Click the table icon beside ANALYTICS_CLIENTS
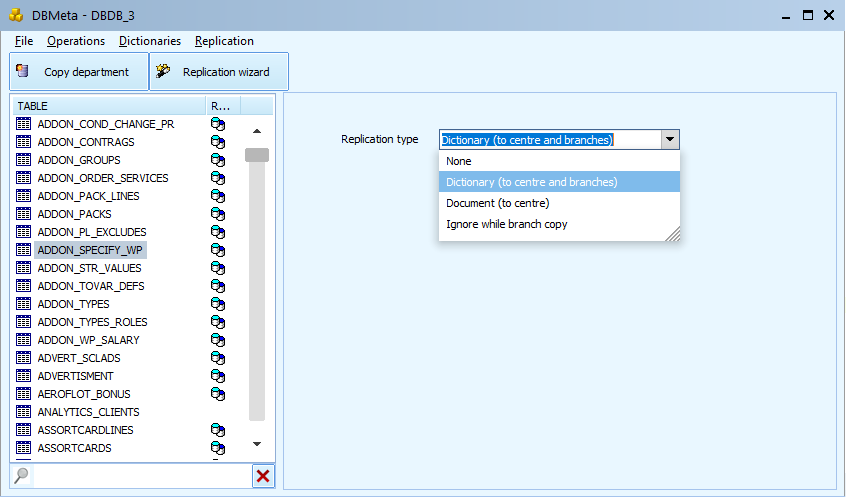This screenshot has height=497, width=846. (24, 412)
